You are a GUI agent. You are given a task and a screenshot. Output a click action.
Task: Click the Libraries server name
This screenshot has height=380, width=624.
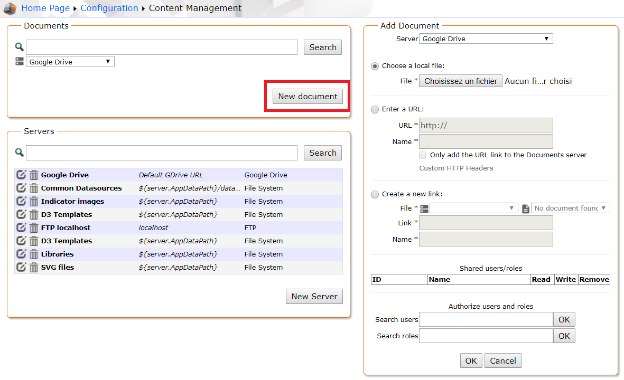coord(57,254)
